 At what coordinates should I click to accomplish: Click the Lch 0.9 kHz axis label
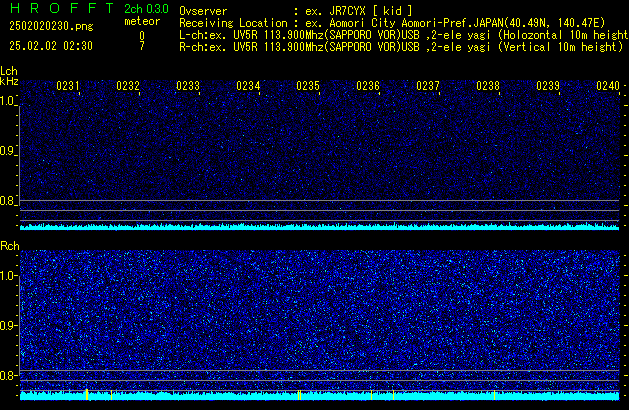click(x=7, y=151)
